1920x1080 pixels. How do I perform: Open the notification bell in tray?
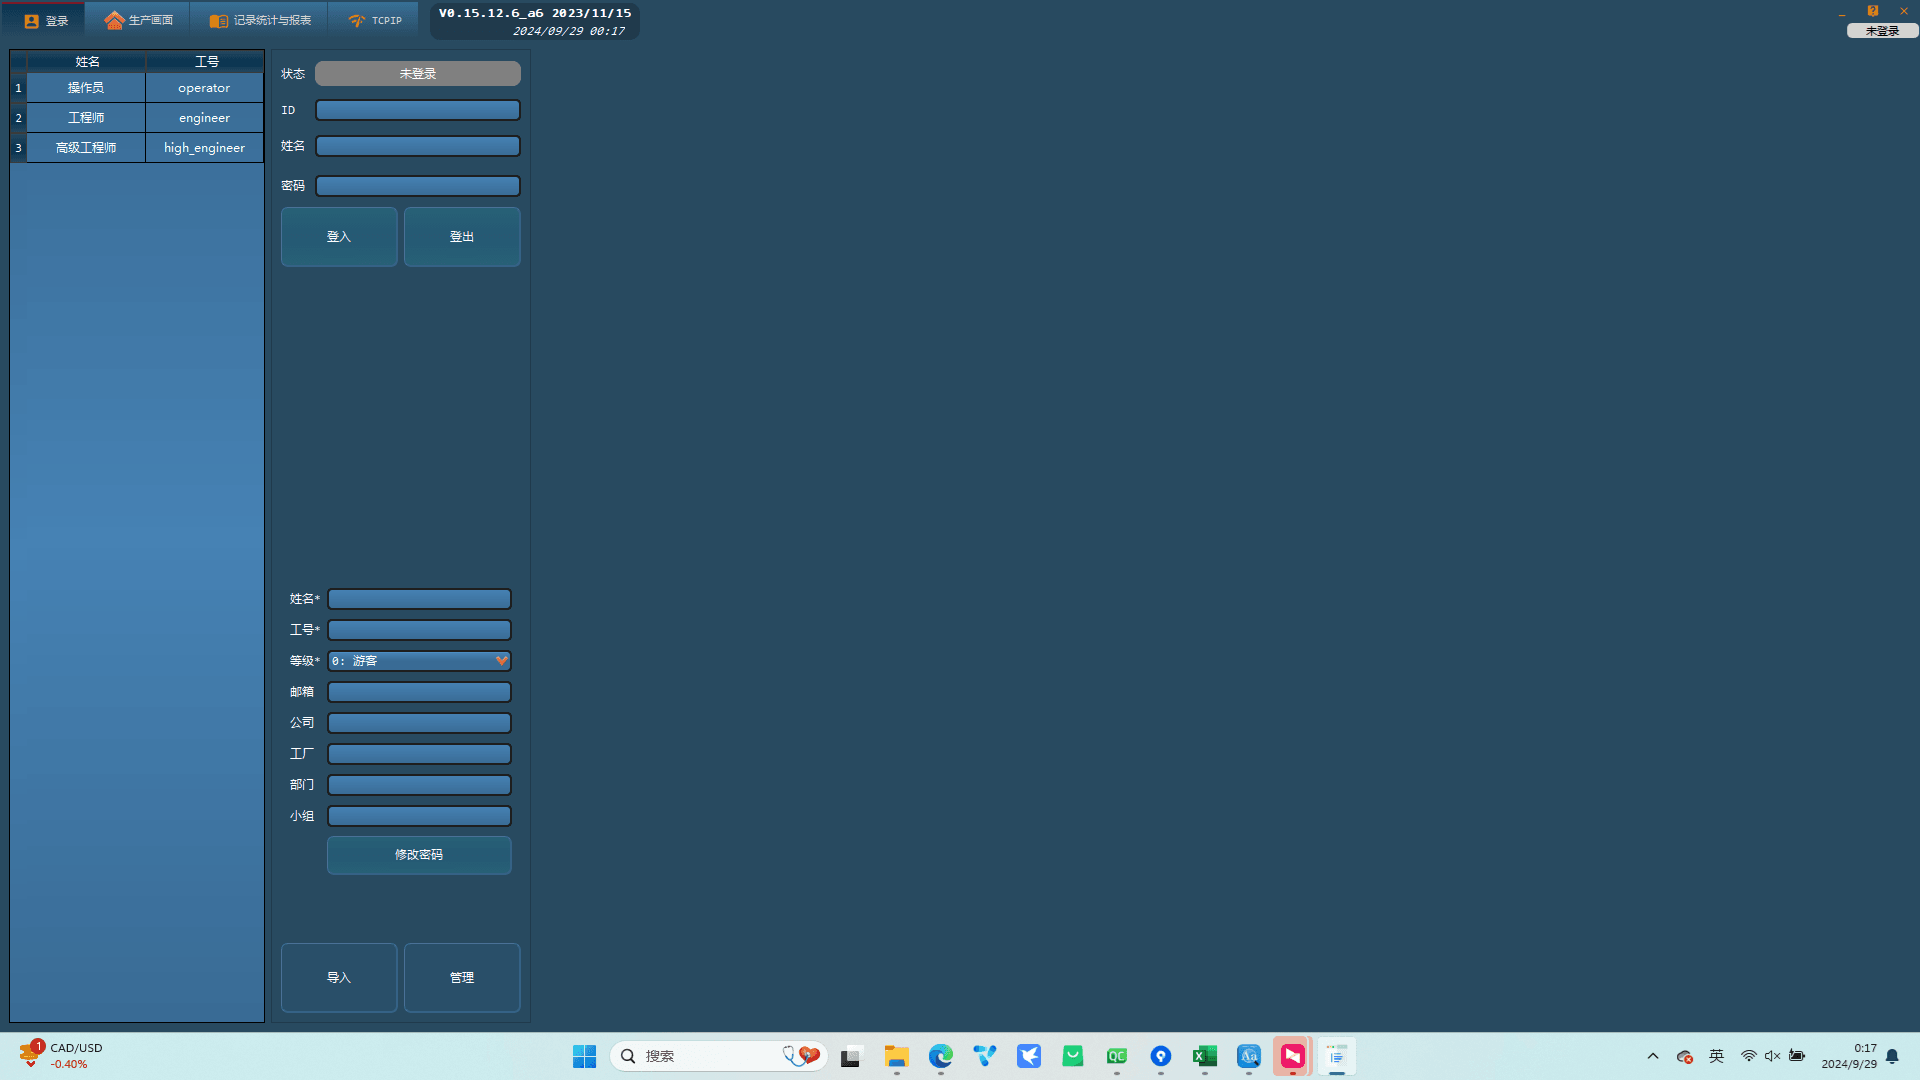click(1892, 1056)
